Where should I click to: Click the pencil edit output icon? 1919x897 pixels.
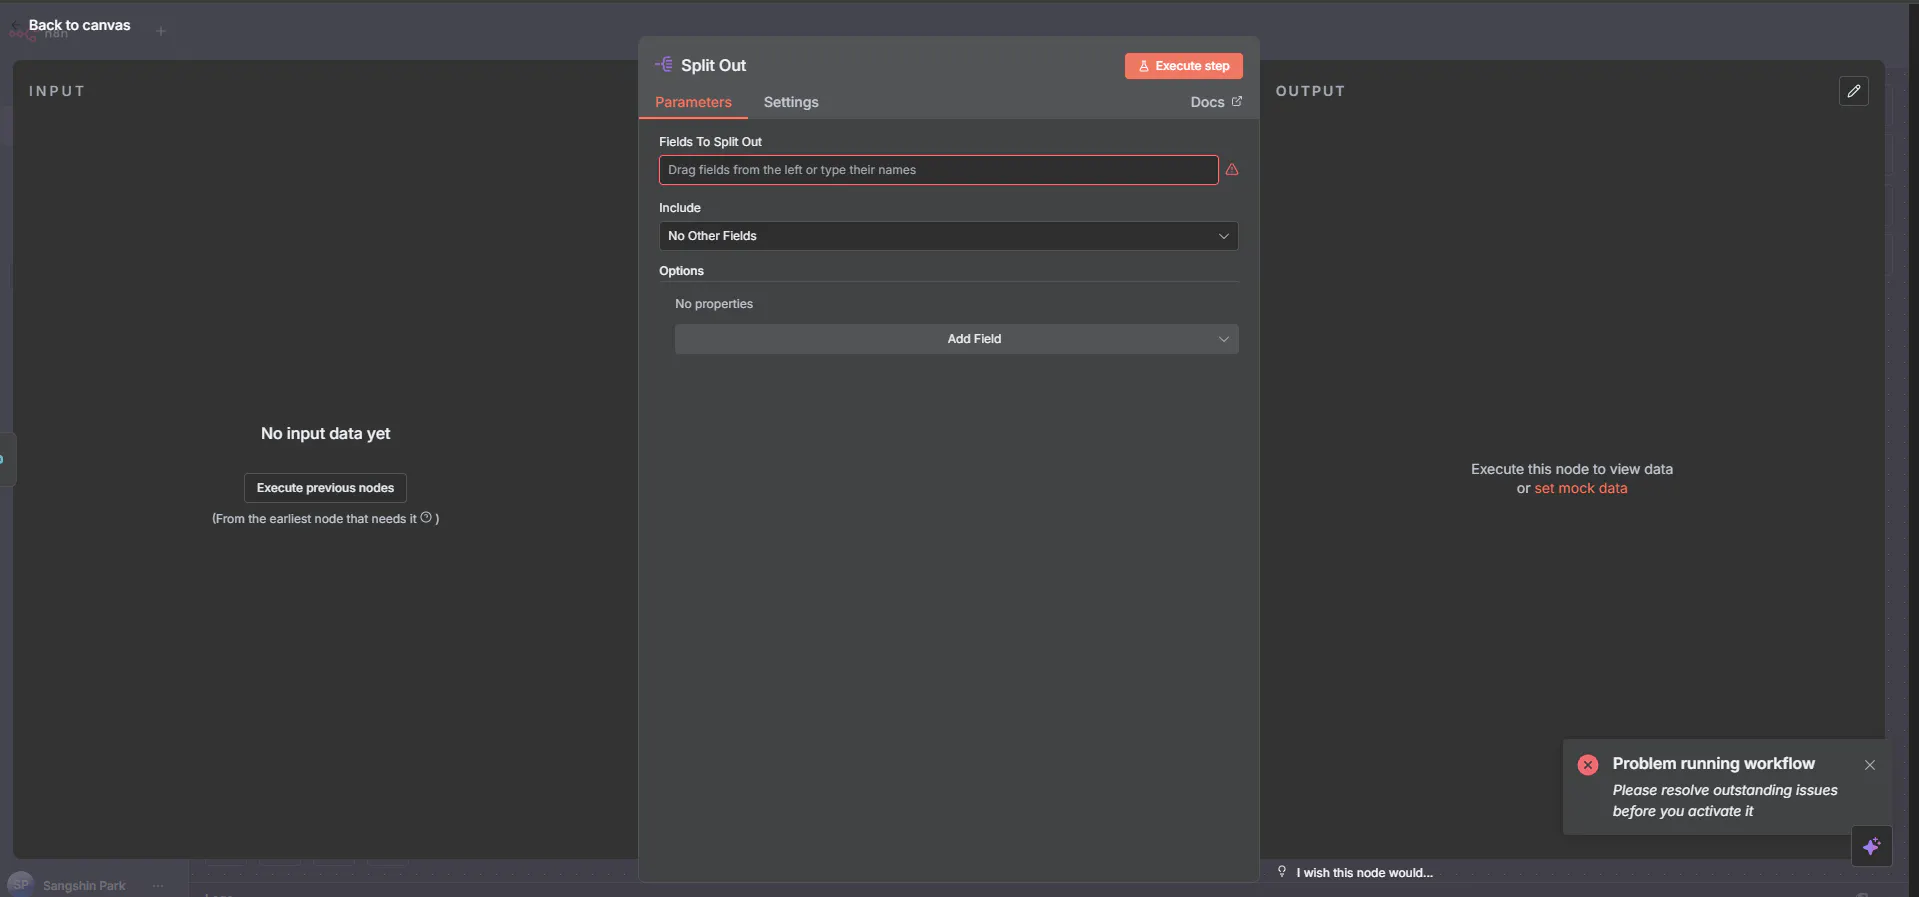click(x=1853, y=91)
